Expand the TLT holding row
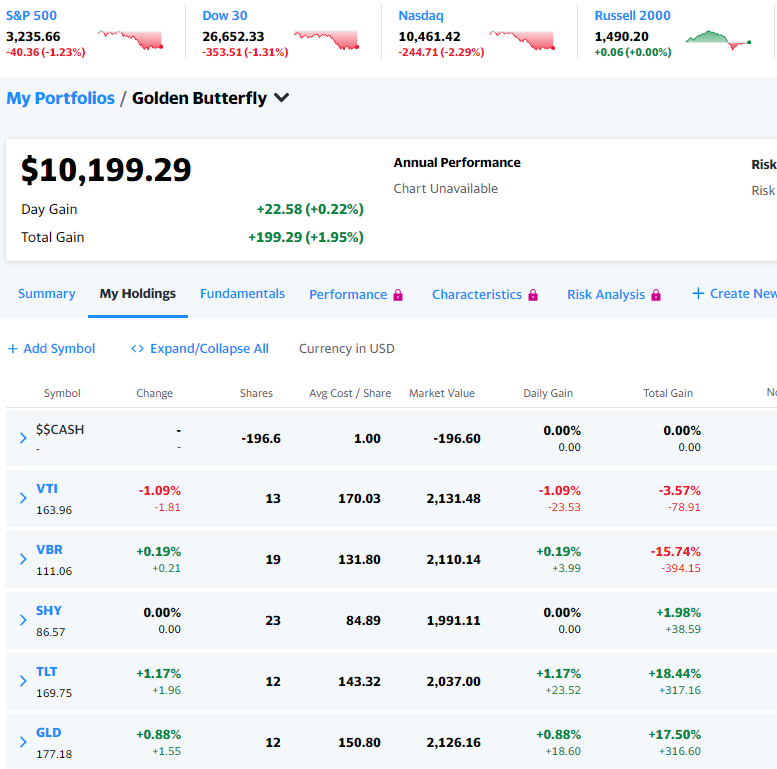Viewport: 777px width, 769px height. pos(23,681)
